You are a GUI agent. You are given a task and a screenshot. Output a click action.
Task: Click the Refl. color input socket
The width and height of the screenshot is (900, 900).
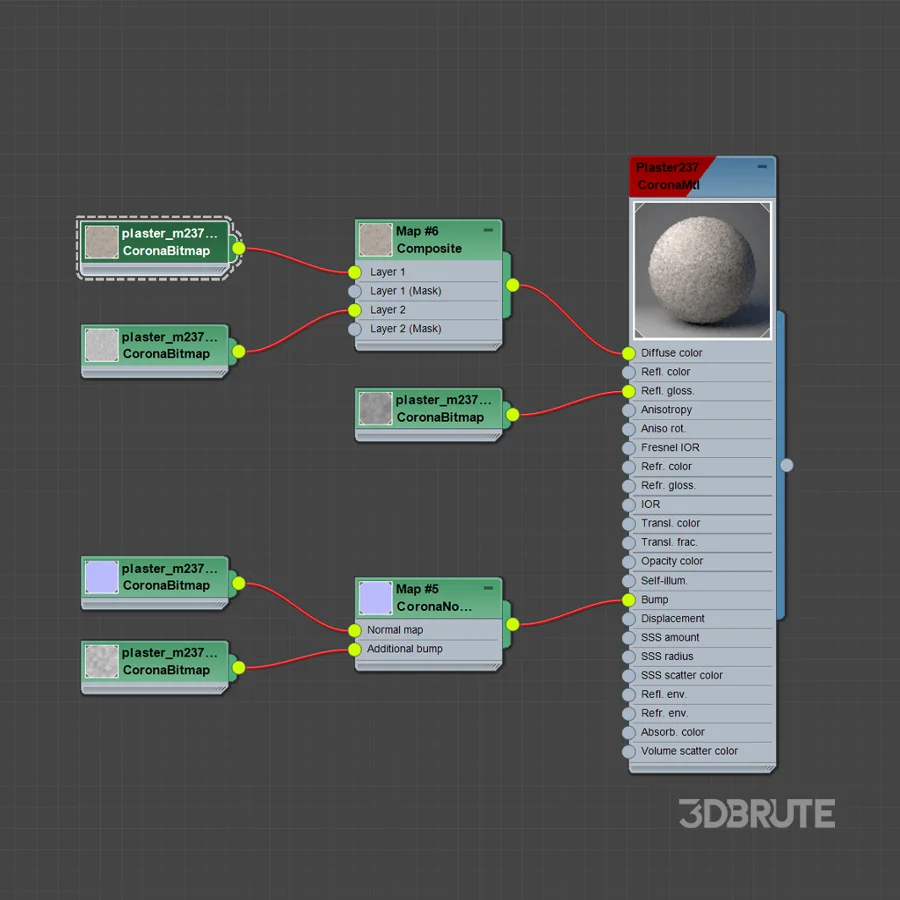click(629, 372)
